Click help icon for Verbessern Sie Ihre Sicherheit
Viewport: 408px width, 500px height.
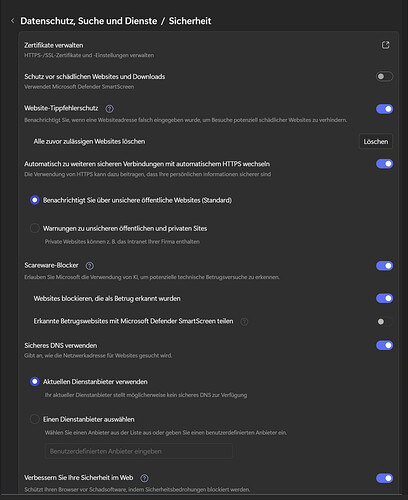(144, 478)
